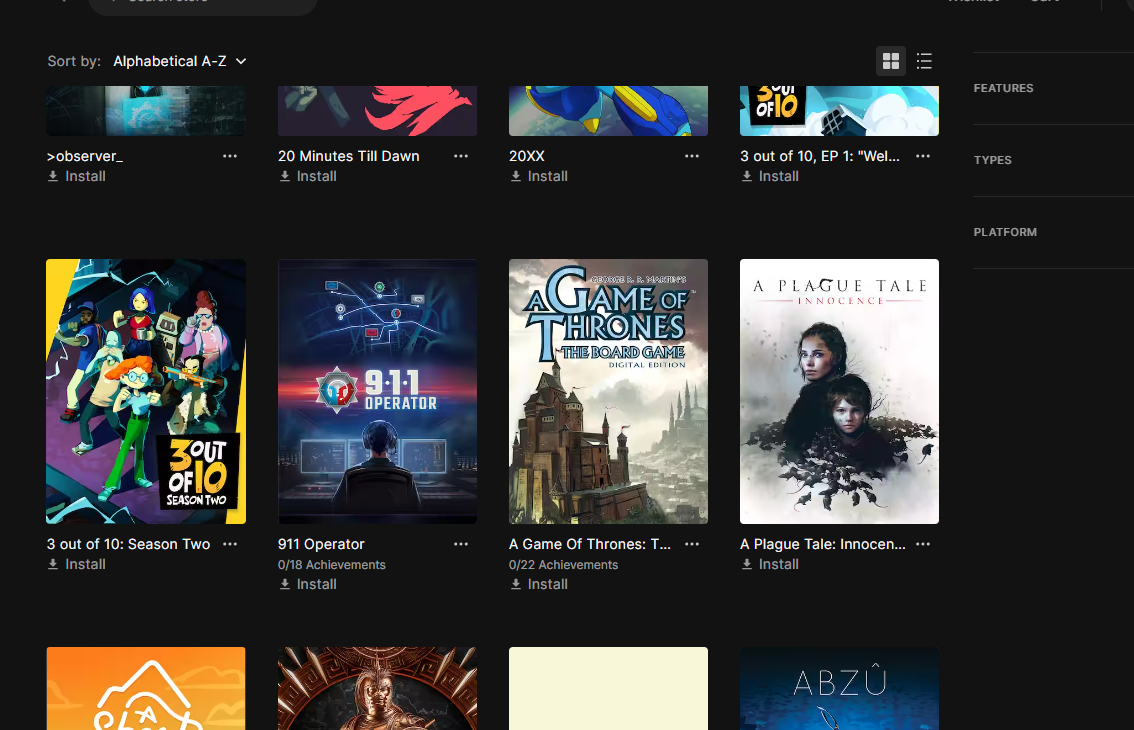Select the ABZÛ game thumbnail
The height and width of the screenshot is (730, 1134).
(839, 688)
